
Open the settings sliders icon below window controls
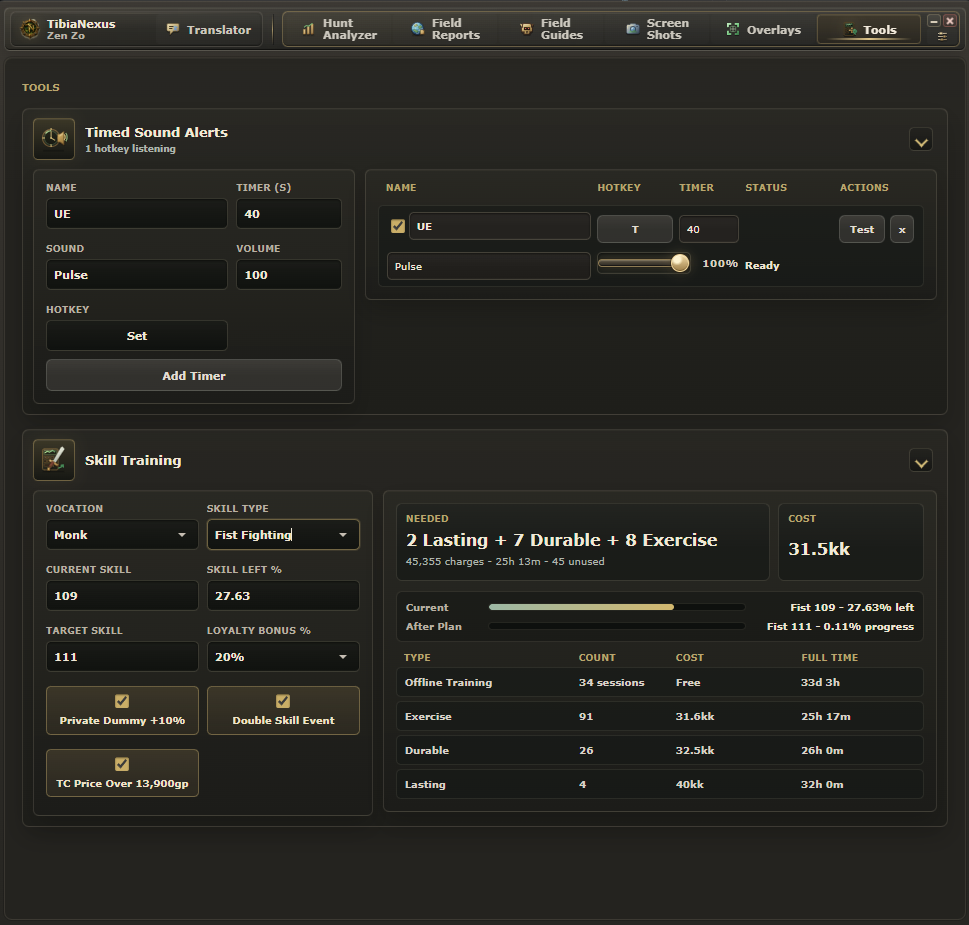(942, 36)
